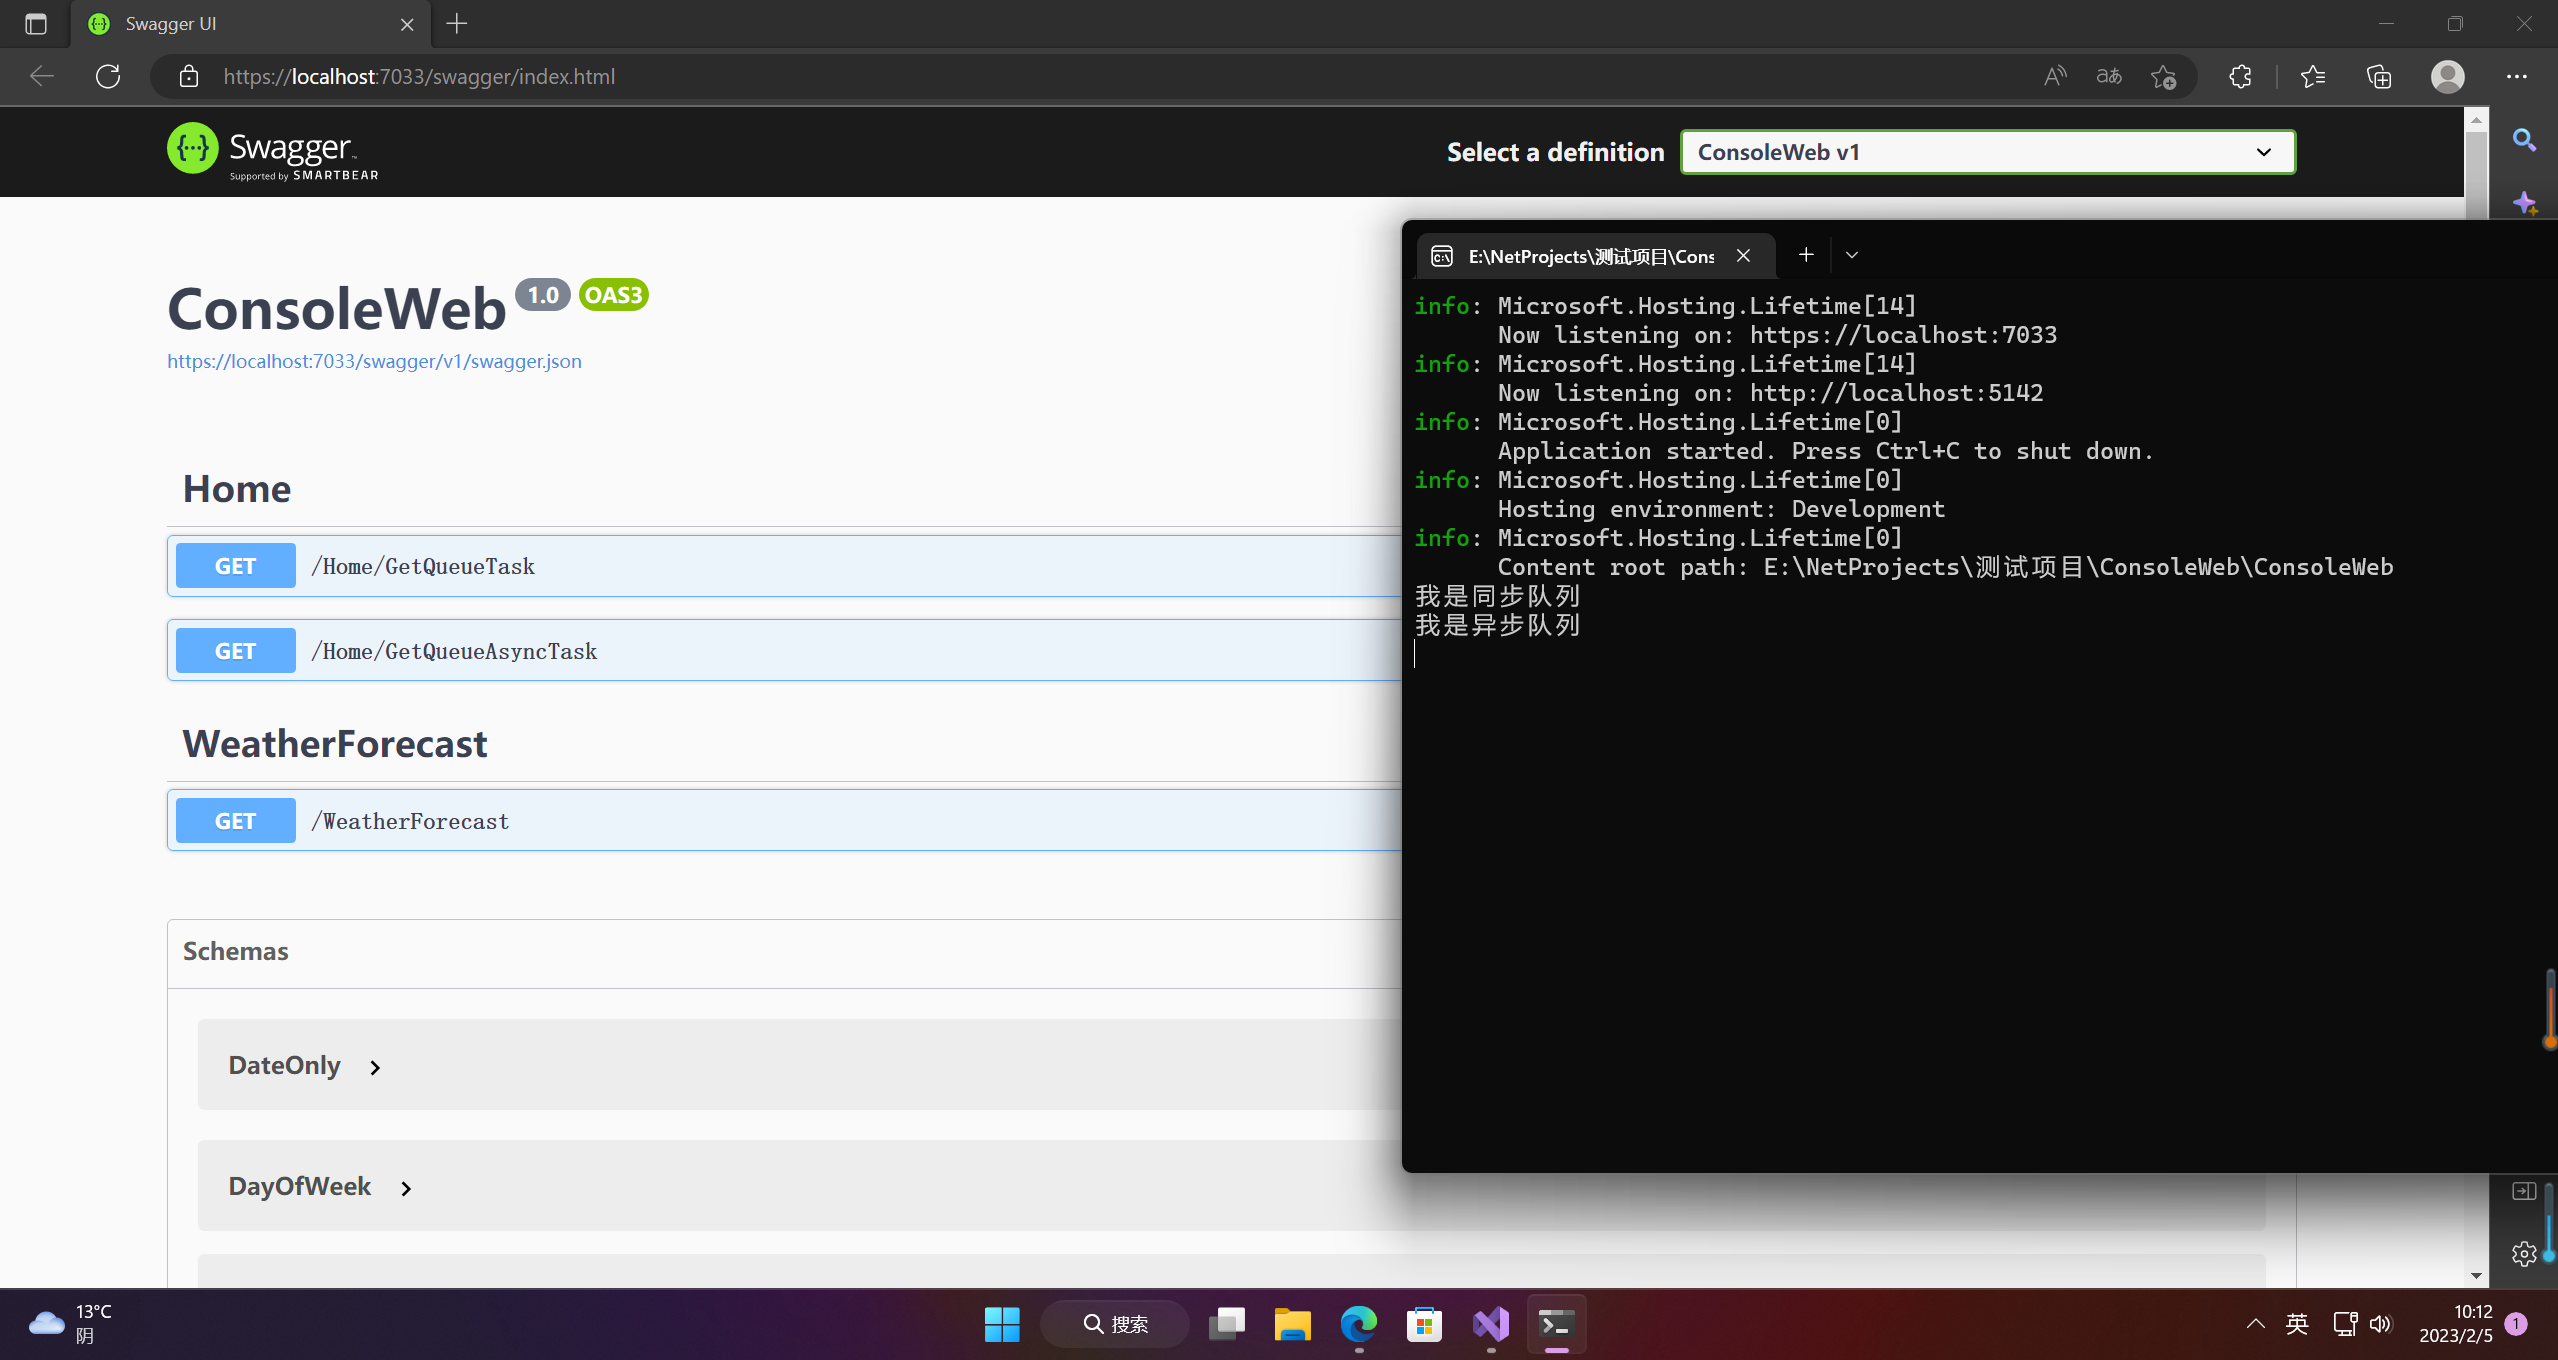Click the translate page icon

pos(2109,76)
